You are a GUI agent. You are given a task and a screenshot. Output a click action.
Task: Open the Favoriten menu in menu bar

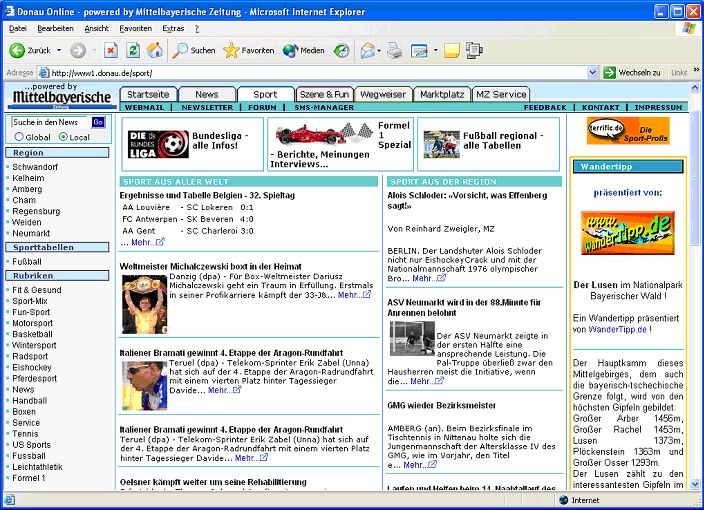point(135,28)
